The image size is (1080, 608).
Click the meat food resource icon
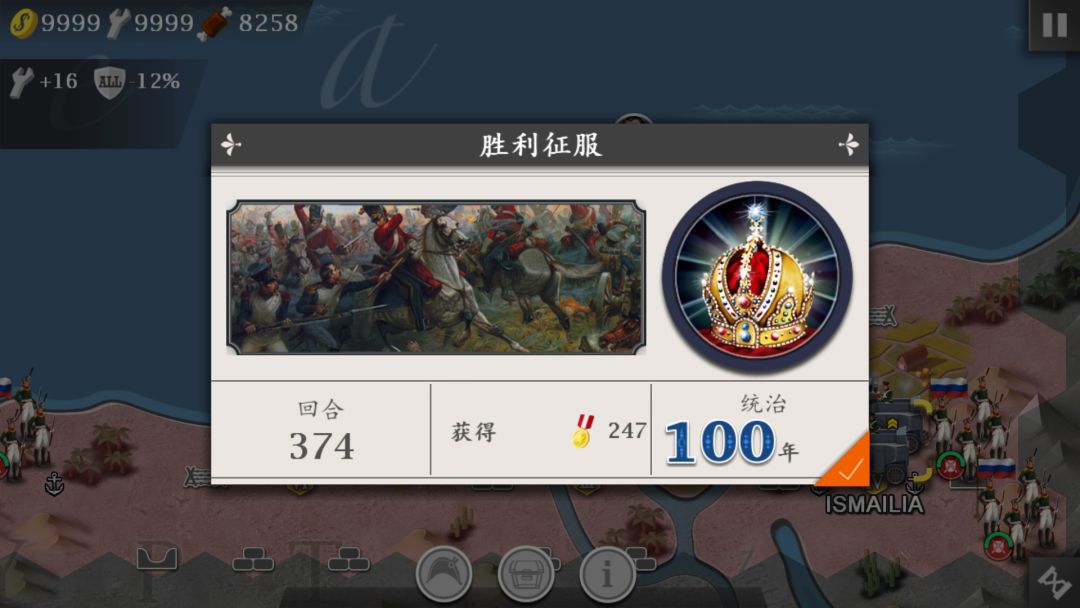tap(215, 23)
